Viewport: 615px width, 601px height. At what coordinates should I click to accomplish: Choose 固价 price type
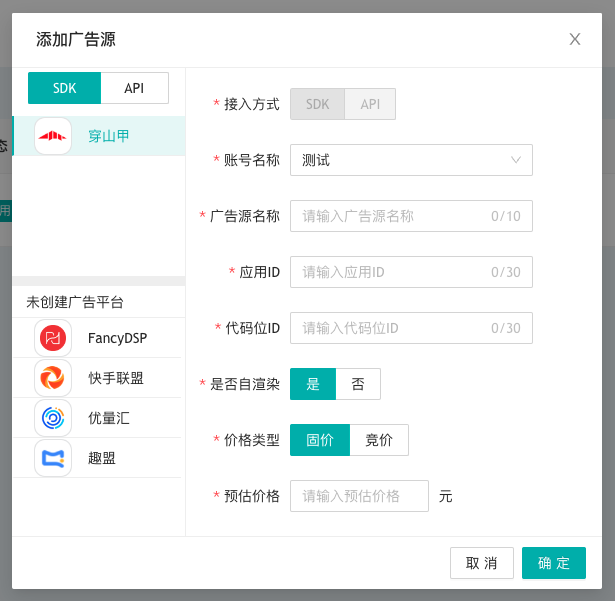click(x=320, y=440)
